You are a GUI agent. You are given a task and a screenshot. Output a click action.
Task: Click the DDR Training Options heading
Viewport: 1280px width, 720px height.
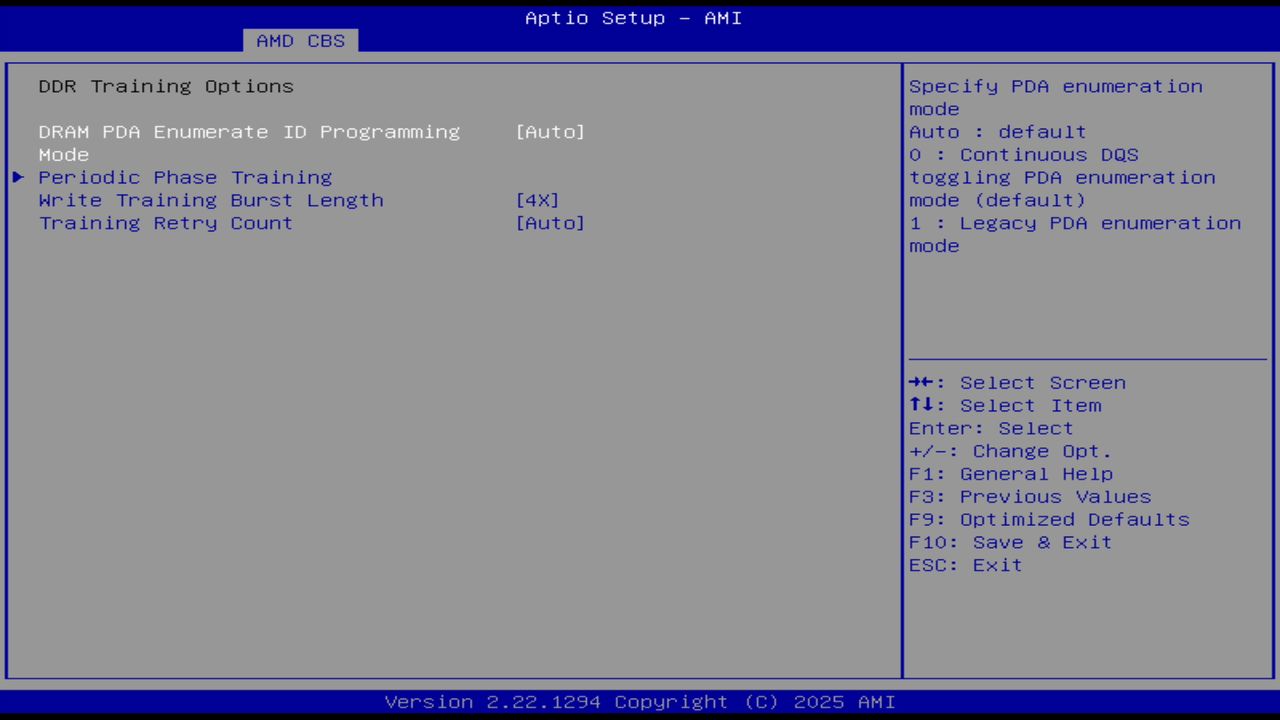pyautogui.click(x=166, y=86)
